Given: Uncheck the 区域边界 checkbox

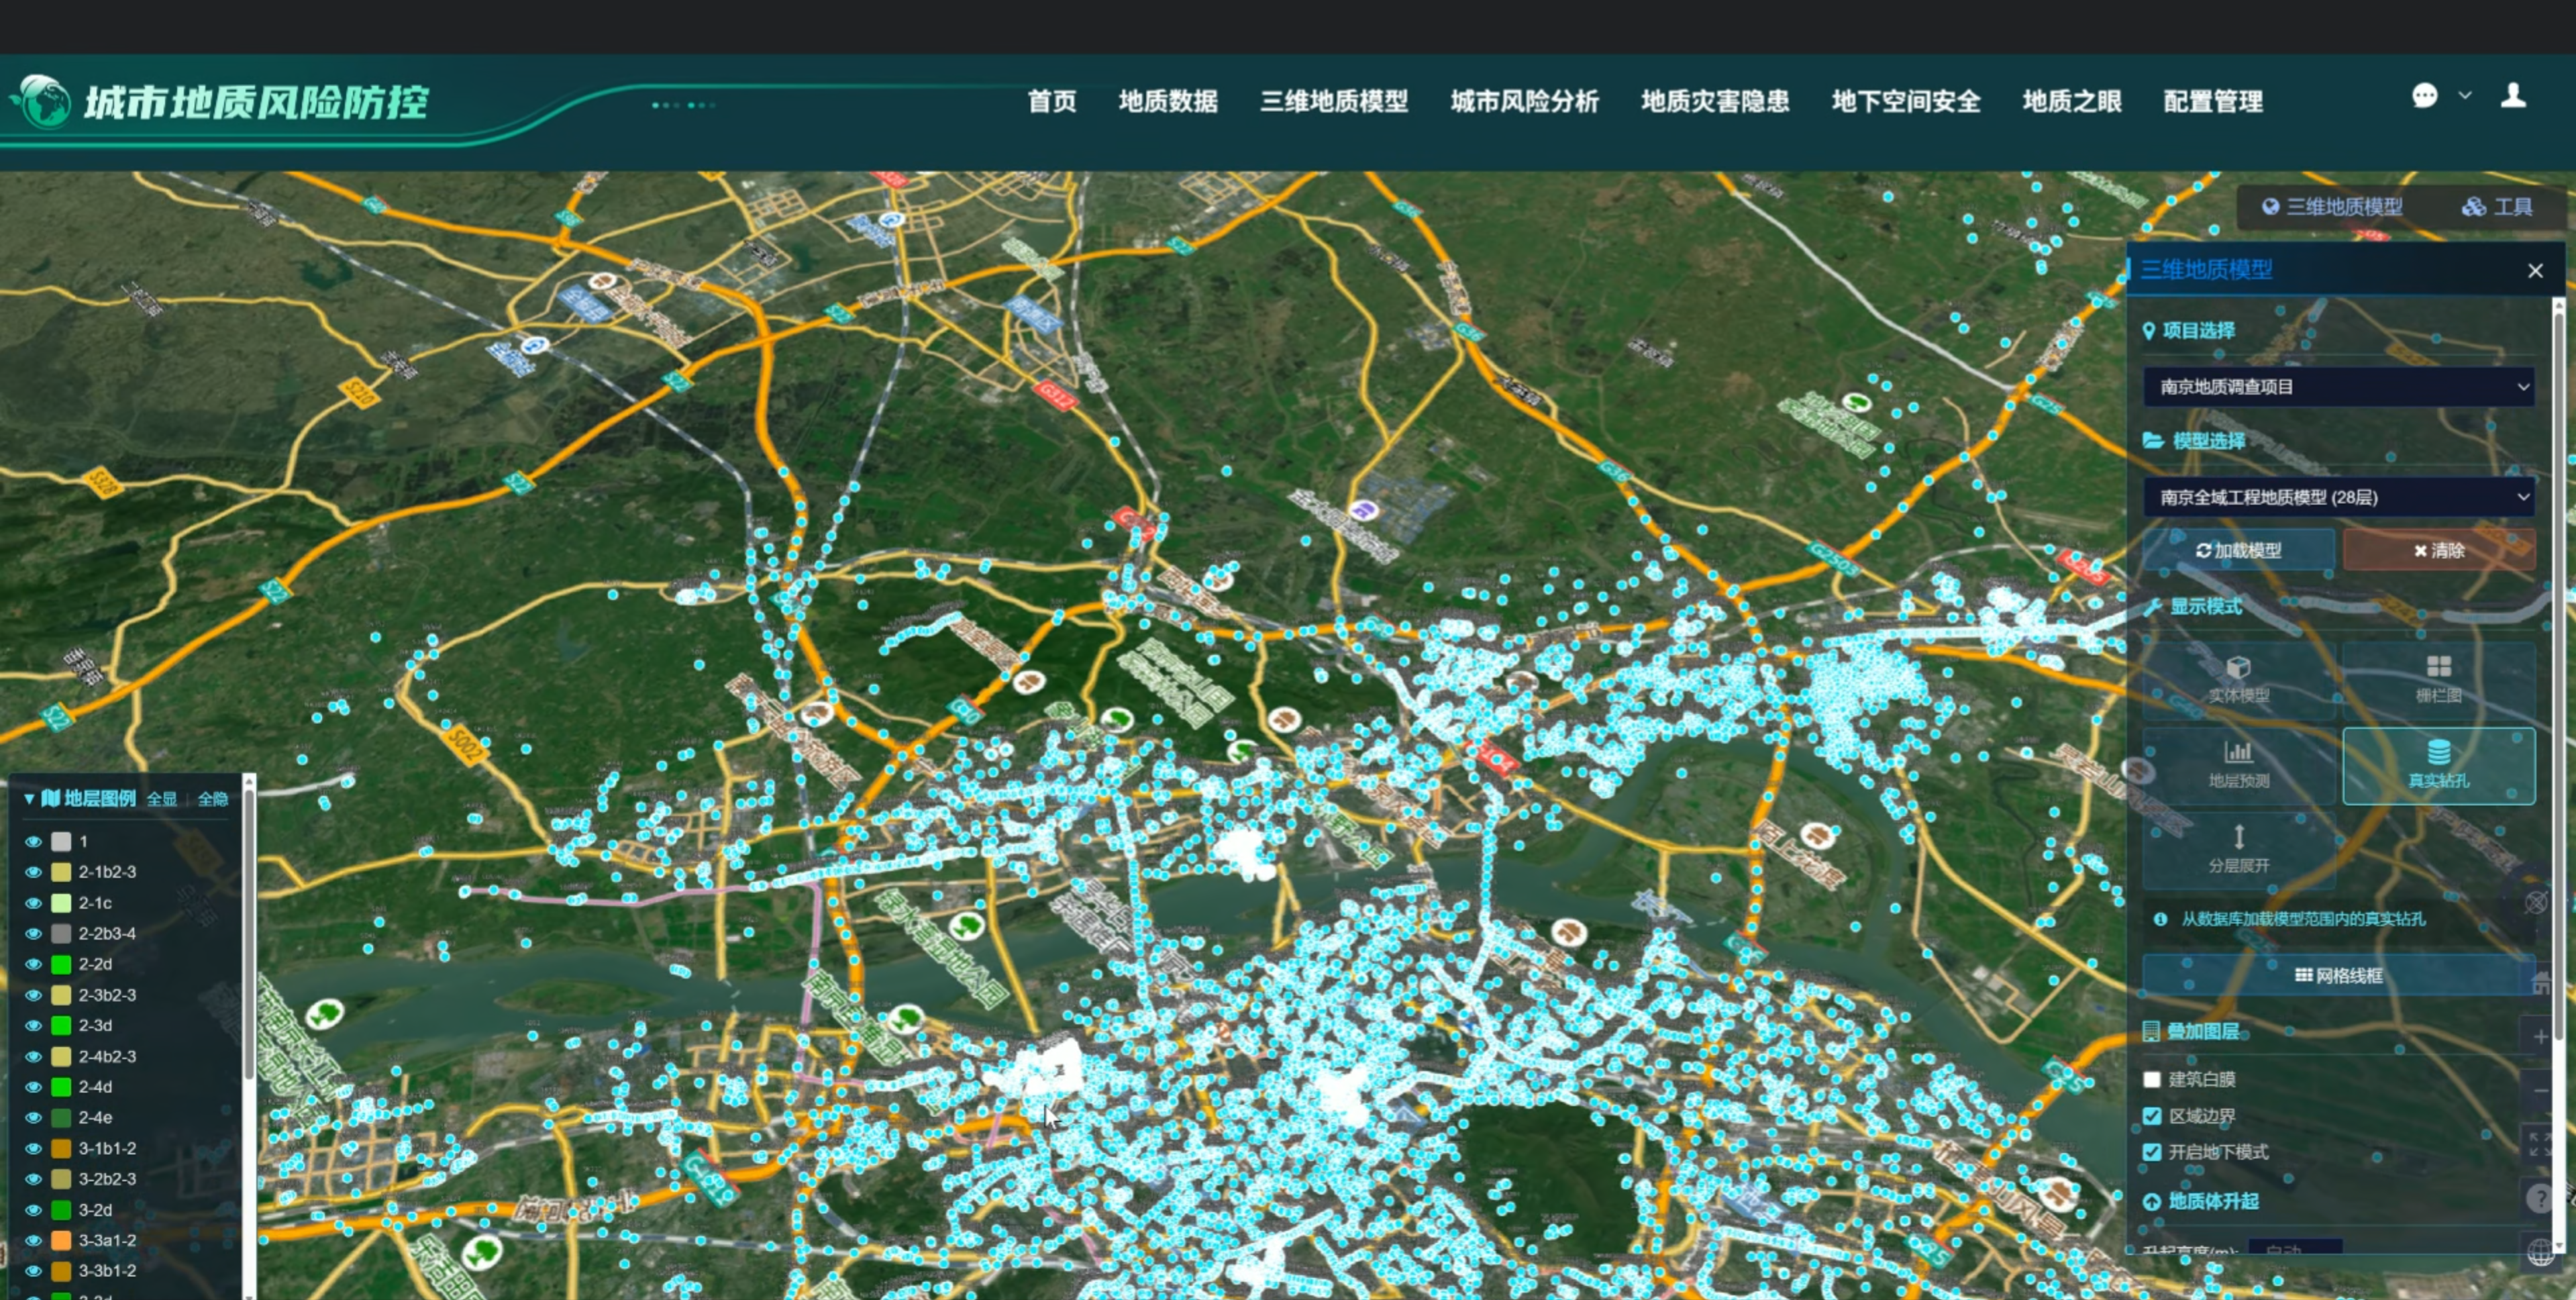Looking at the screenshot, I should 2152,1116.
